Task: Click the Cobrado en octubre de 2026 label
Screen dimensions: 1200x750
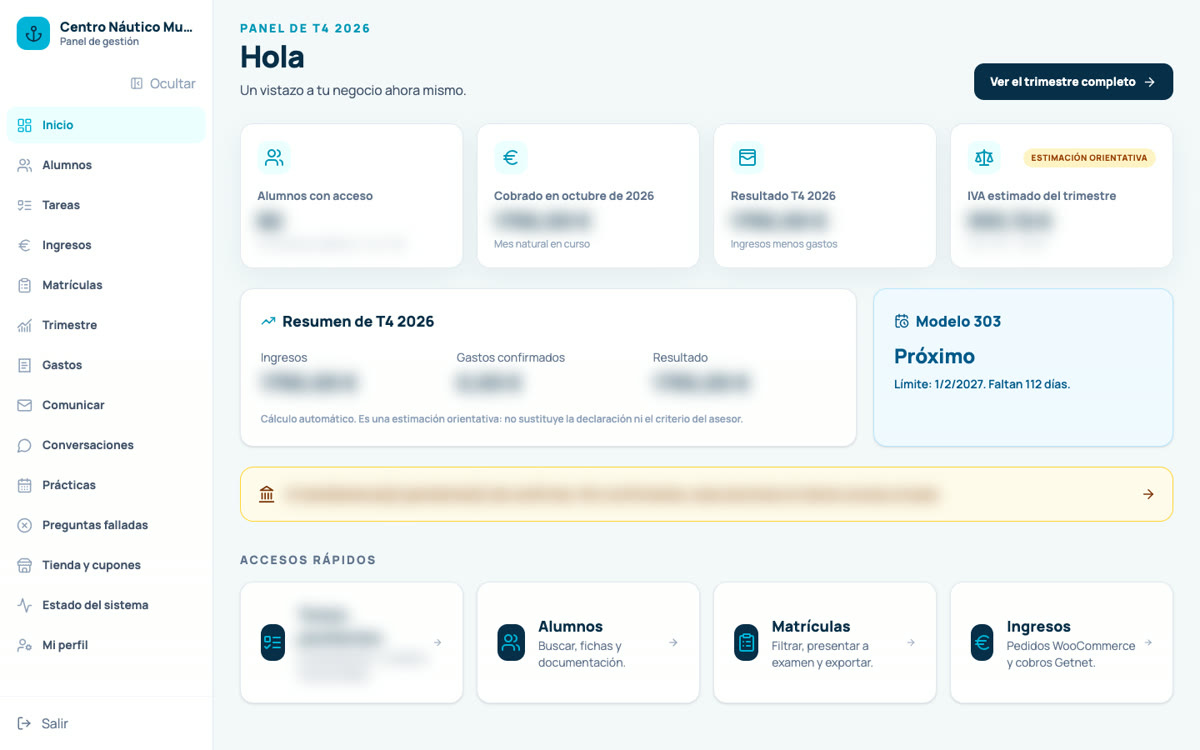Action: click(574, 196)
